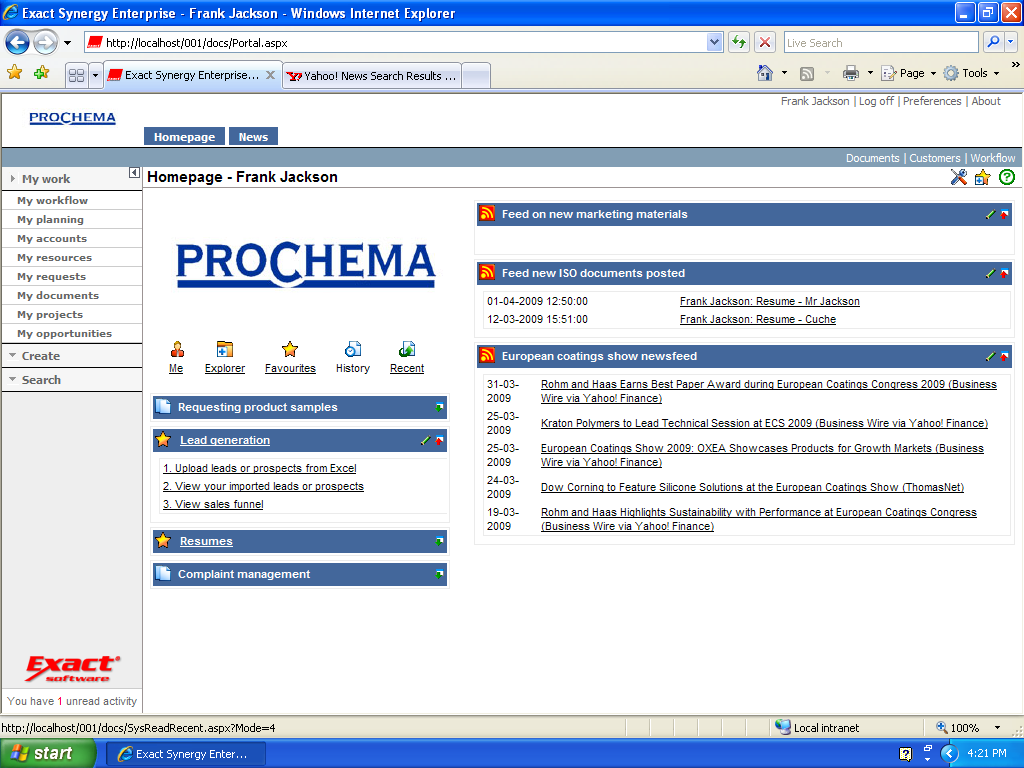Open the browser Tools menu dropdown
The image size is (1024, 768).
[997, 73]
